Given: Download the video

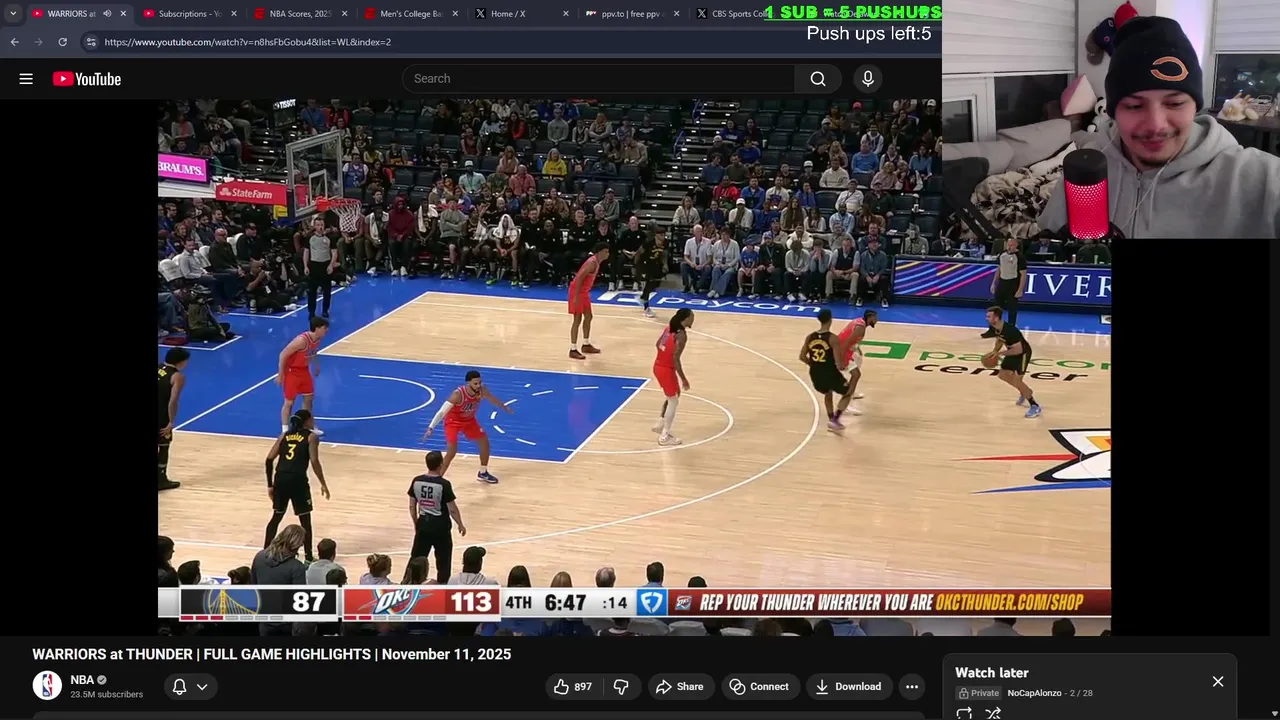Looking at the screenshot, I should pos(848,686).
